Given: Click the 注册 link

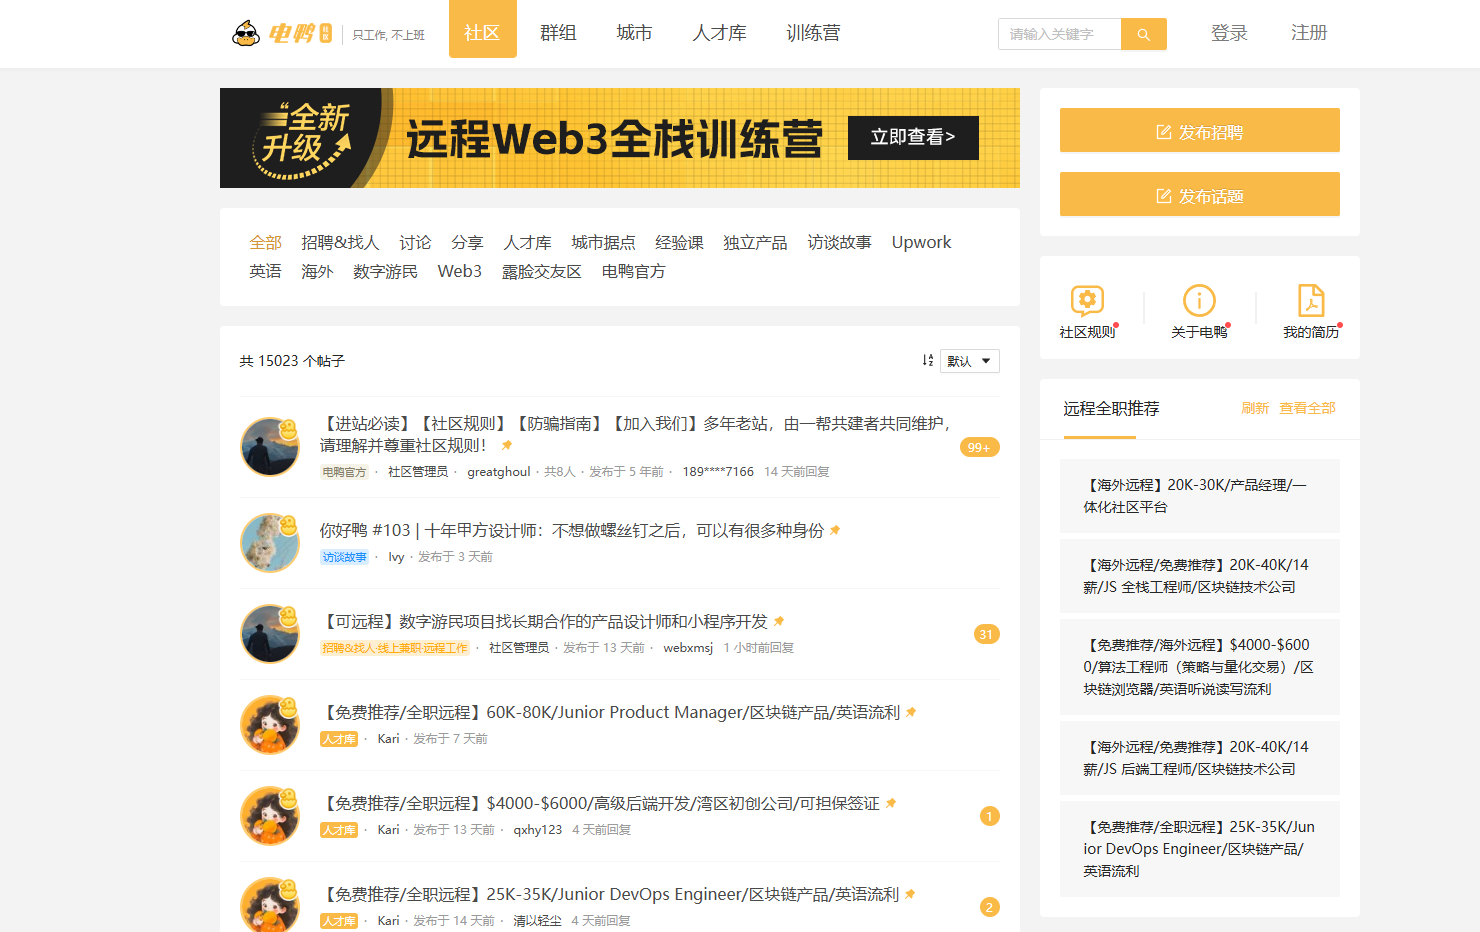Looking at the screenshot, I should tap(1309, 33).
